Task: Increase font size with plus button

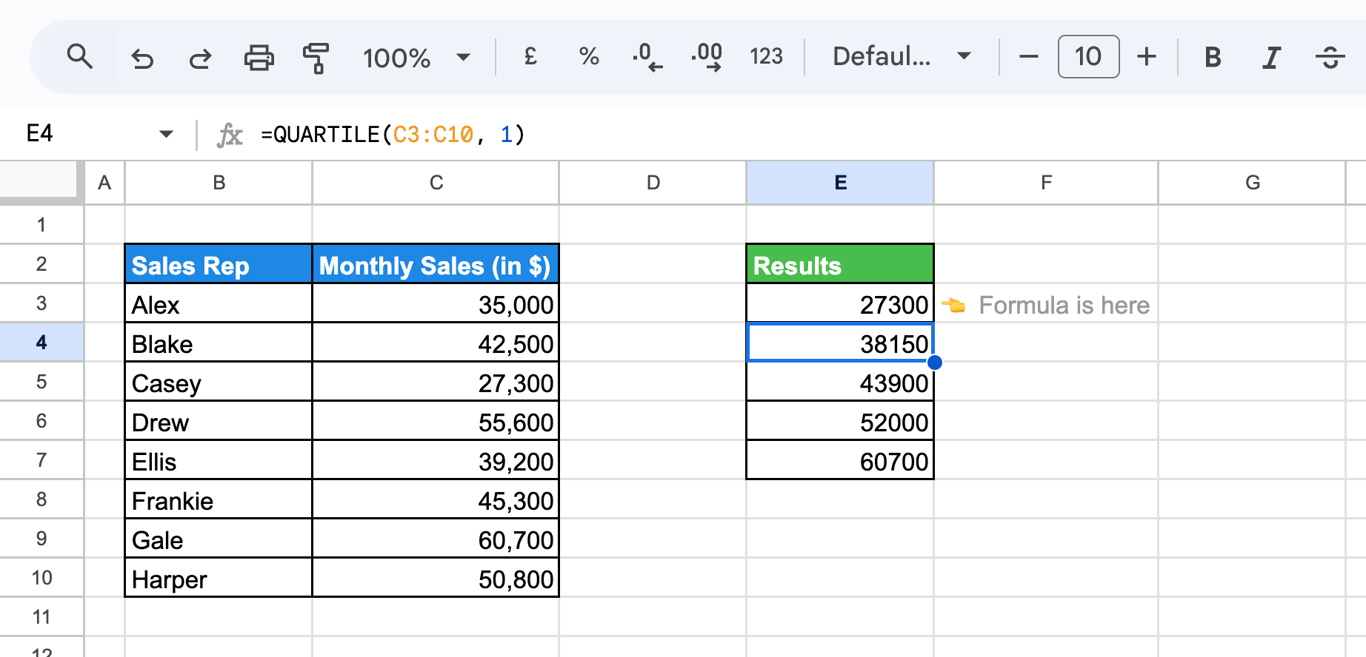Action: pos(1146,57)
